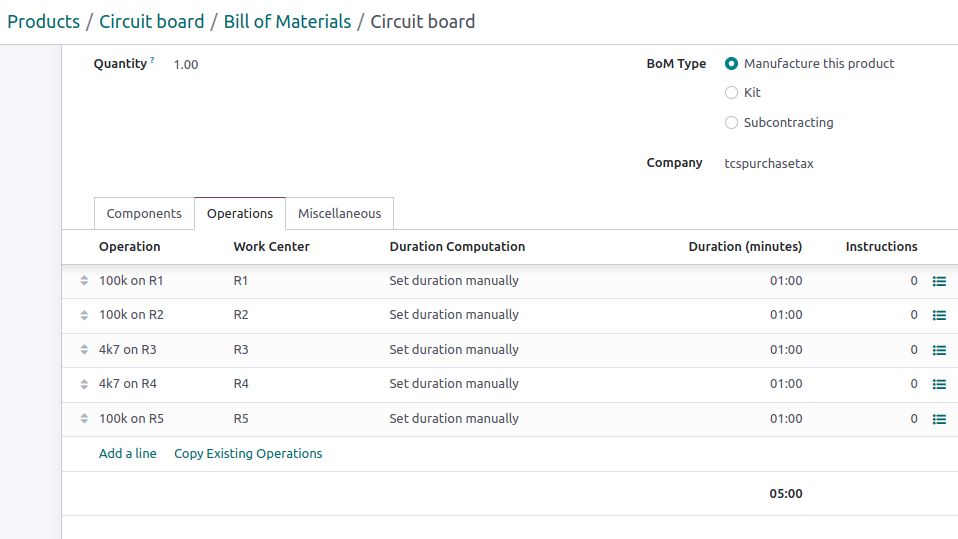Open instructions list icon for 100k on R5
The image size is (958, 539).
coord(939,419)
